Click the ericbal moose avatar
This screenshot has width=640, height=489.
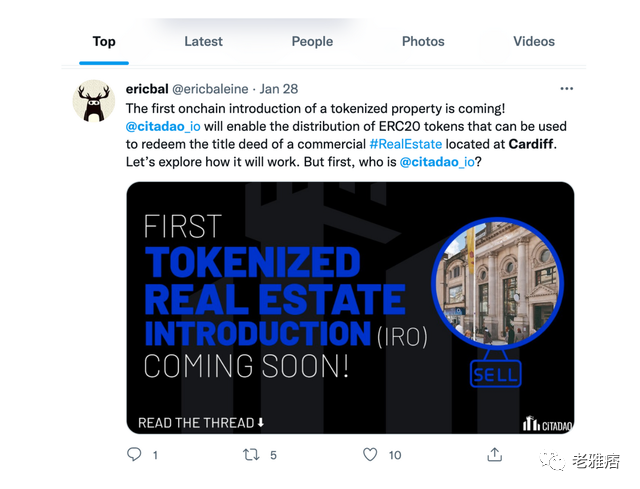click(94, 101)
